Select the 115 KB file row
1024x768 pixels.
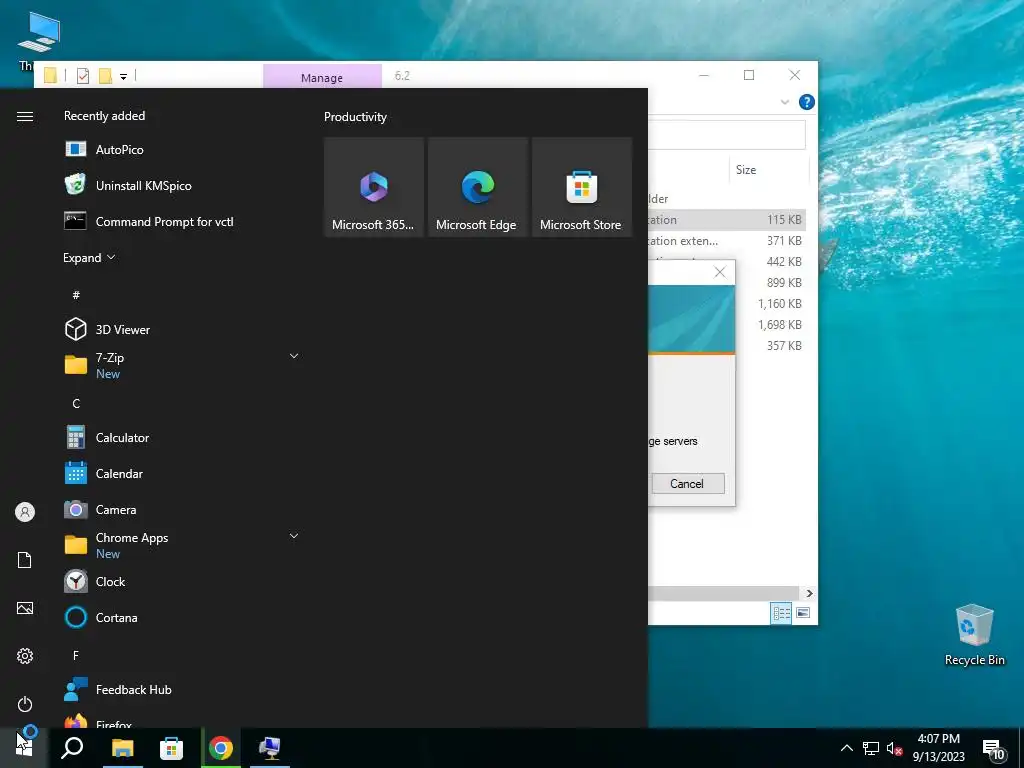[x=726, y=220]
